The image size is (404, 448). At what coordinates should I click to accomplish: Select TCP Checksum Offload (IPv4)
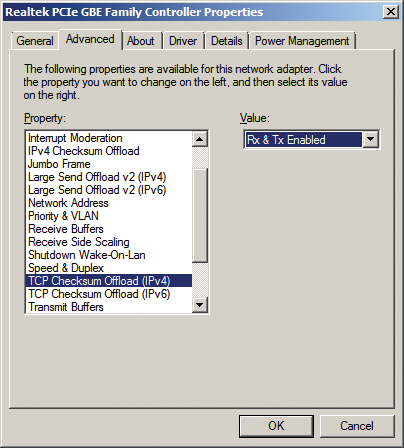coord(108,281)
